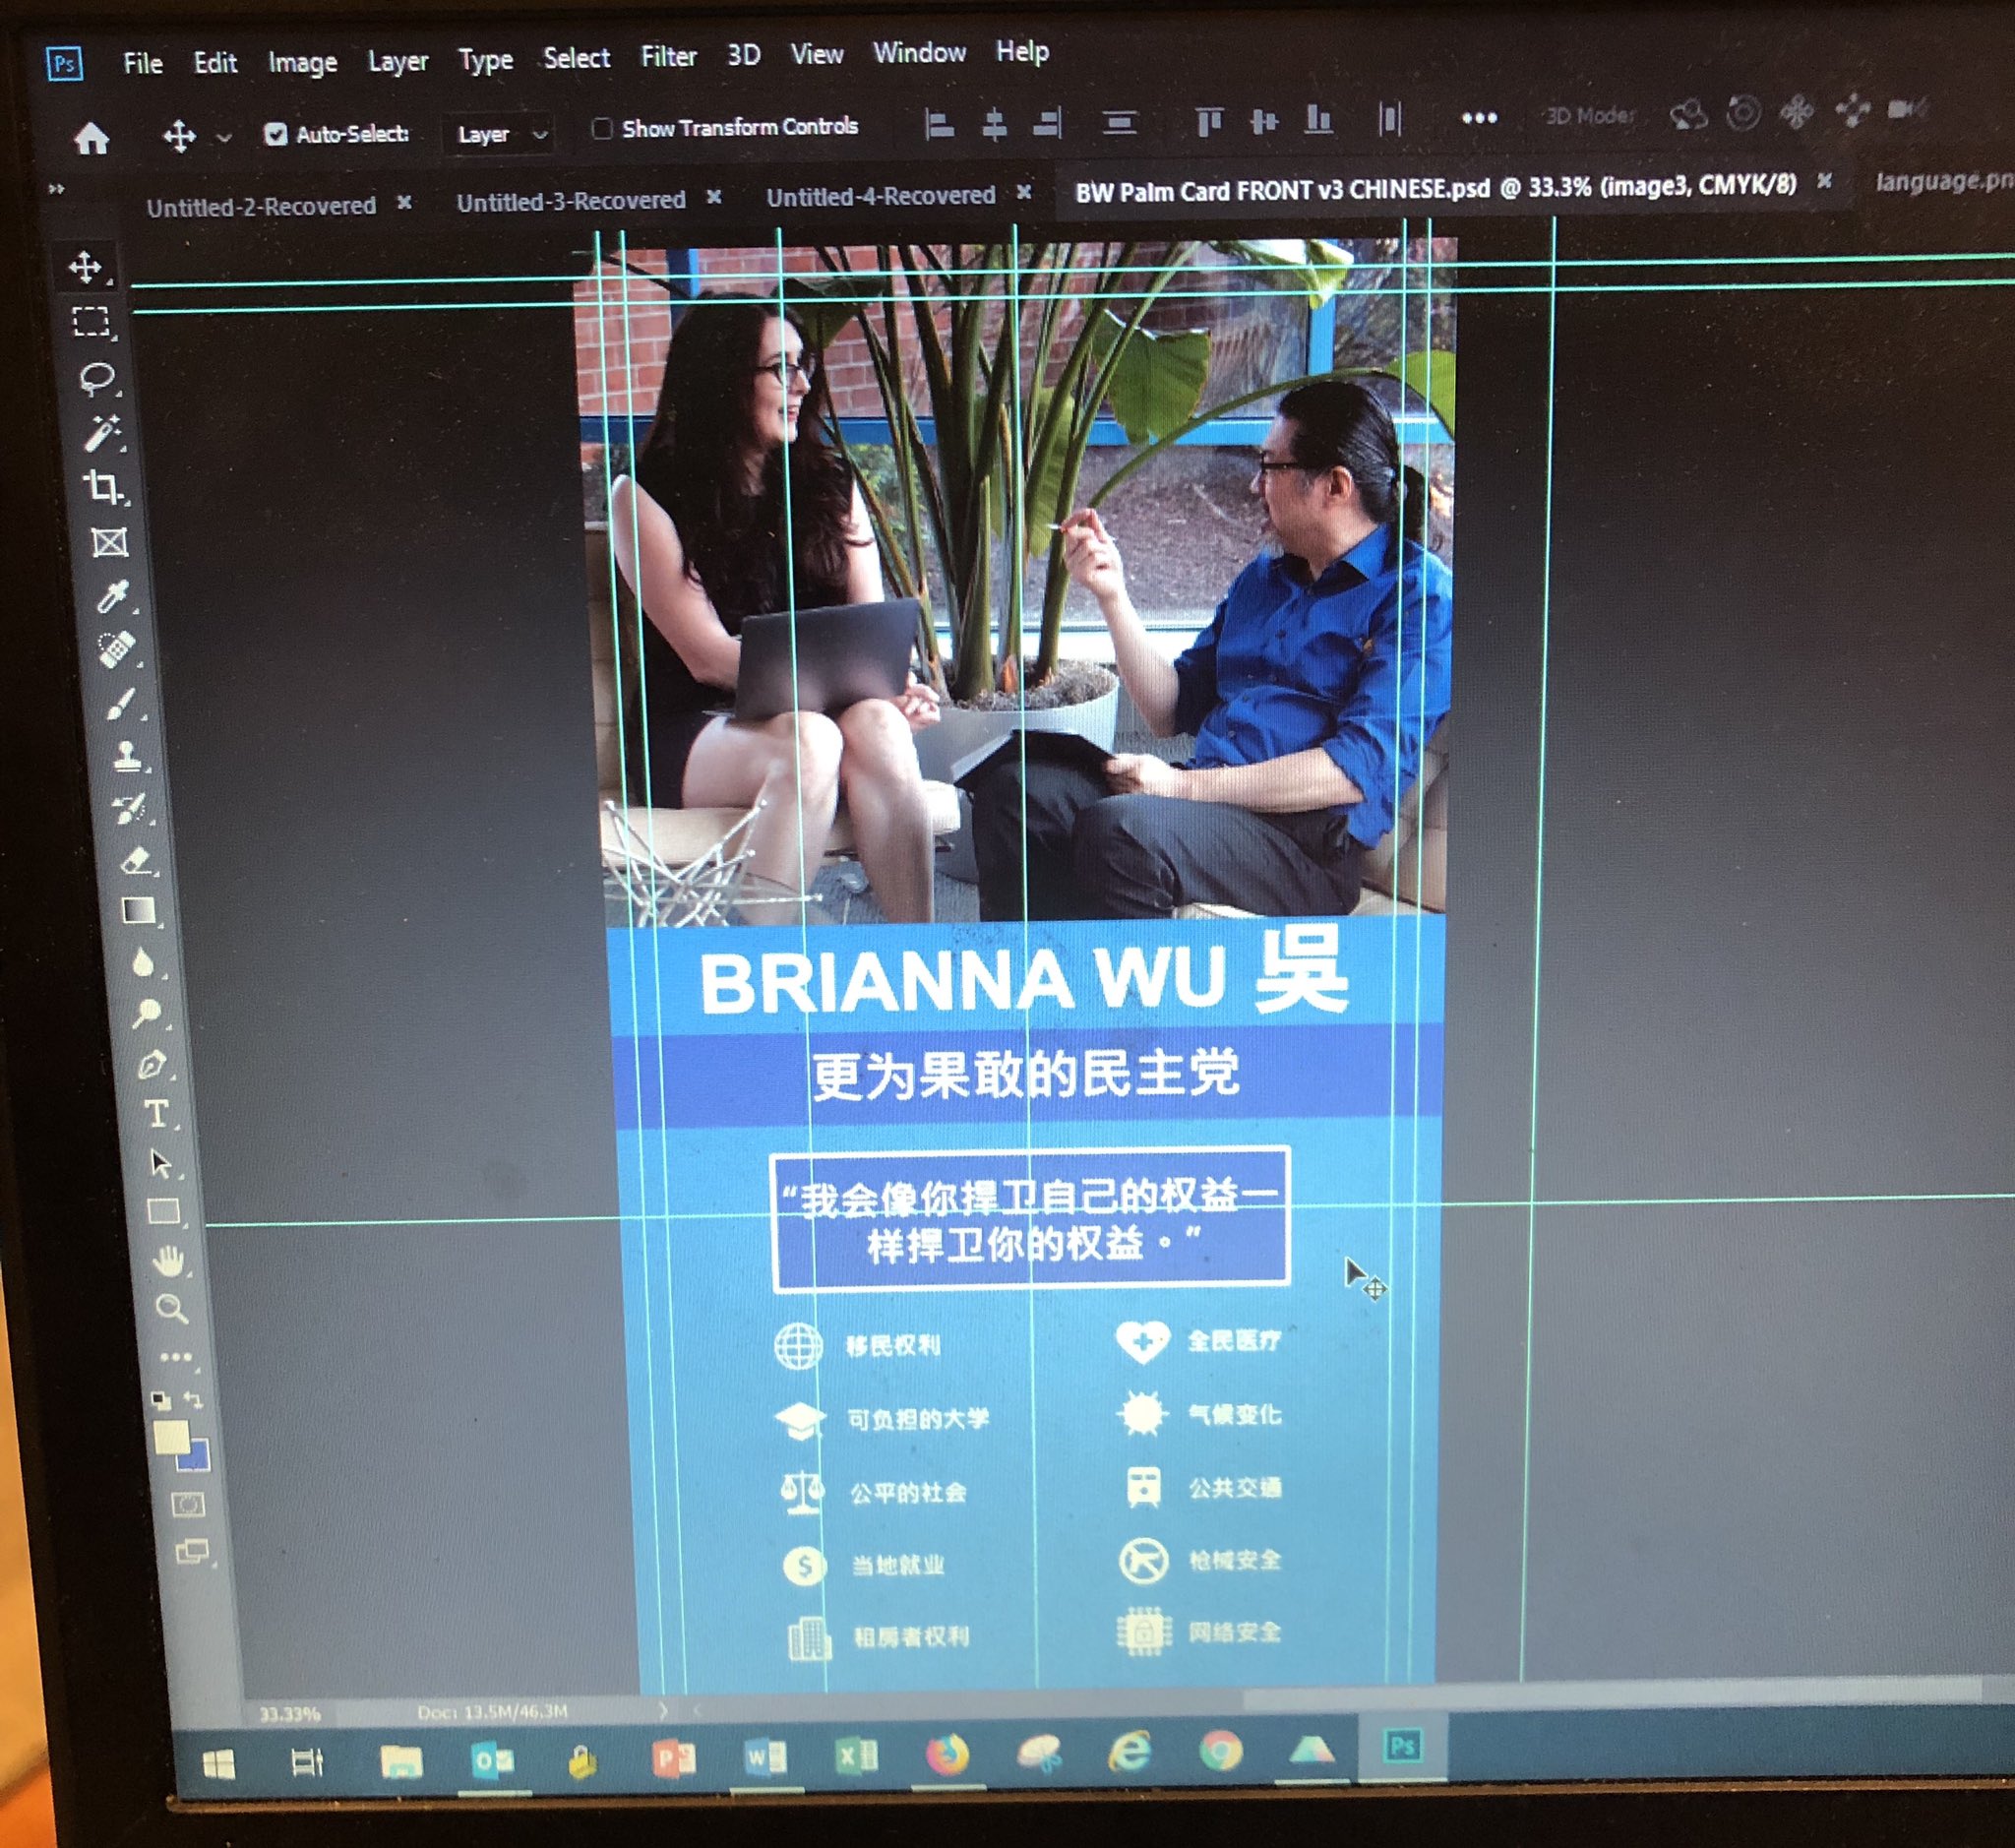Open the Layer menu
The image size is (2015, 1848).
point(398,61)
